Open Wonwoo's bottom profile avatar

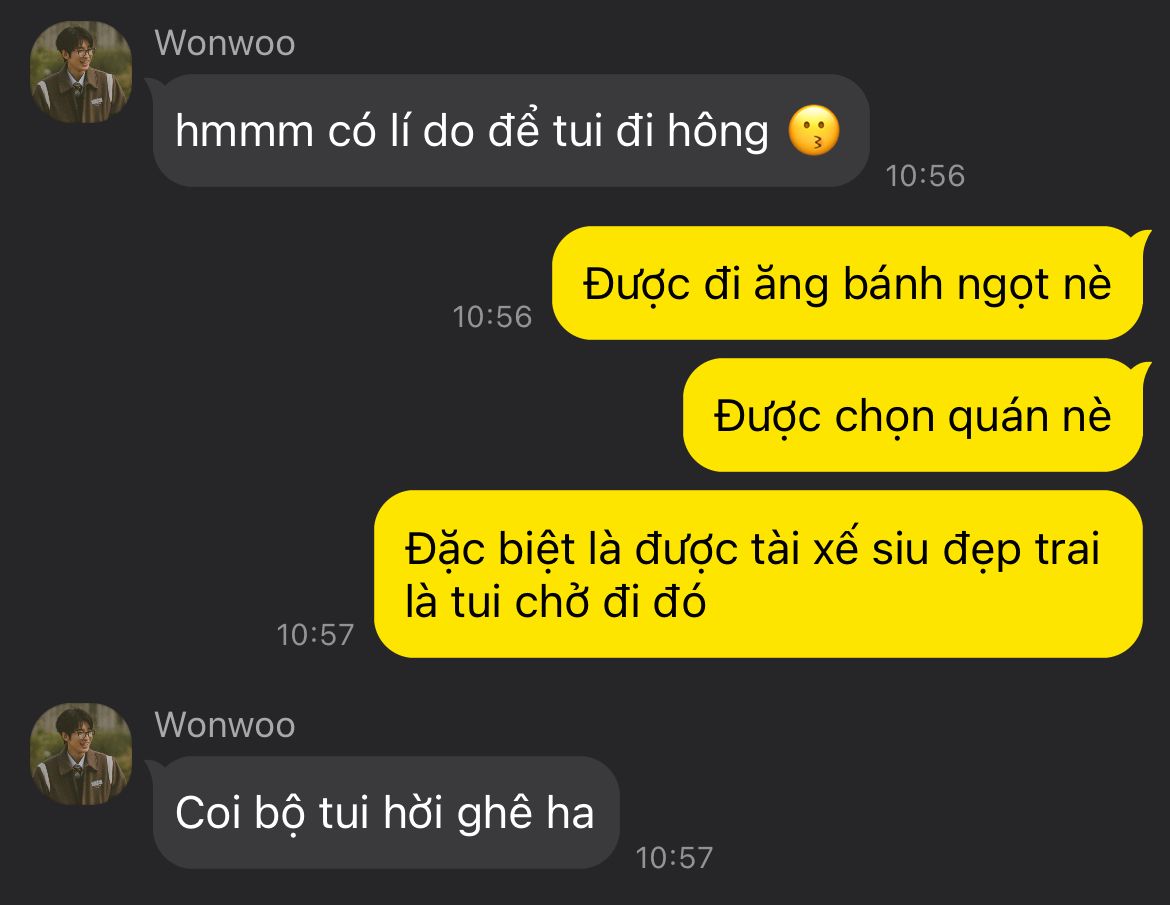(x=81, y=754)
